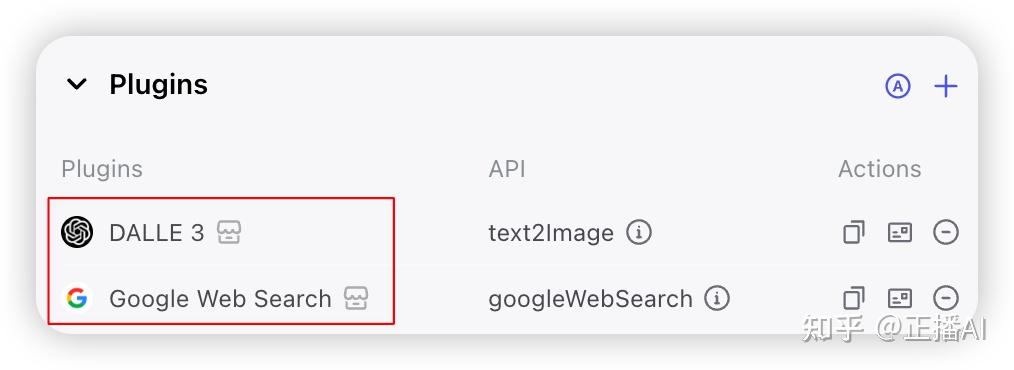1014x370 pixels.
Task: Remove the Google Web Search plugin
Action: click(945, 298)
